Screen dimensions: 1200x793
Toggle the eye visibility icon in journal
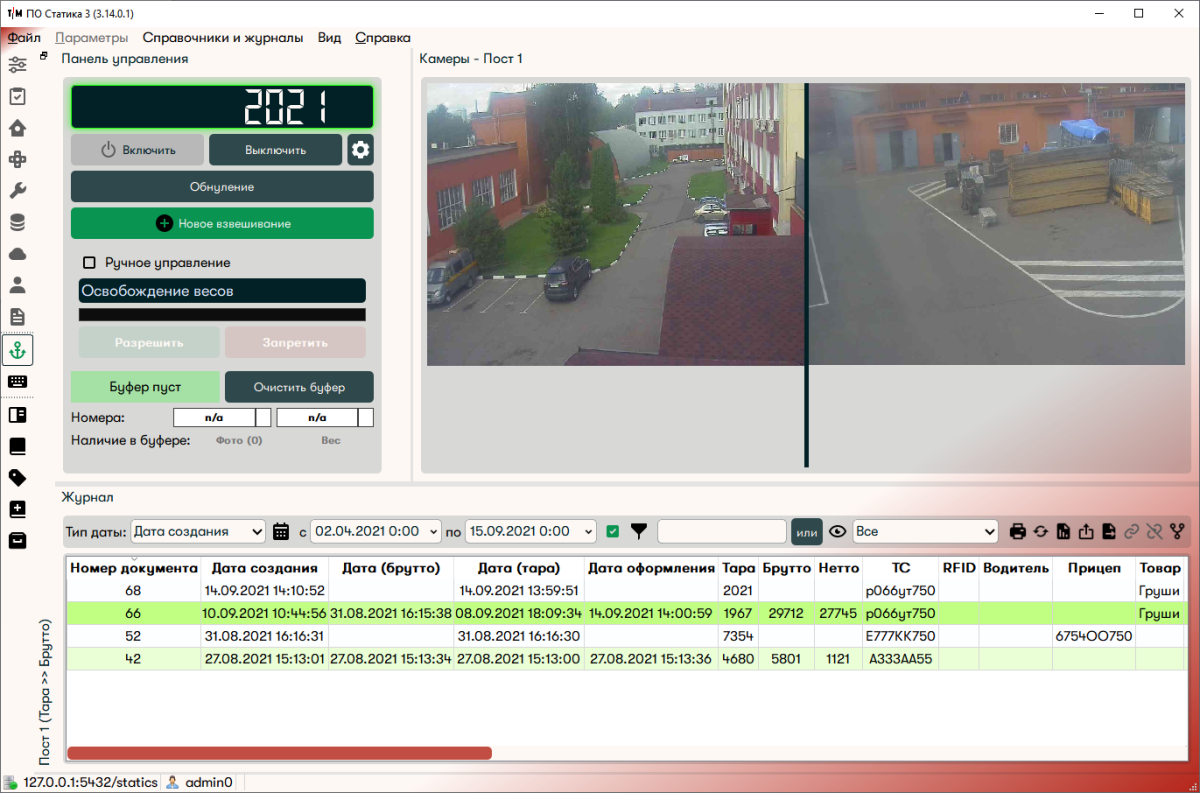838,532
